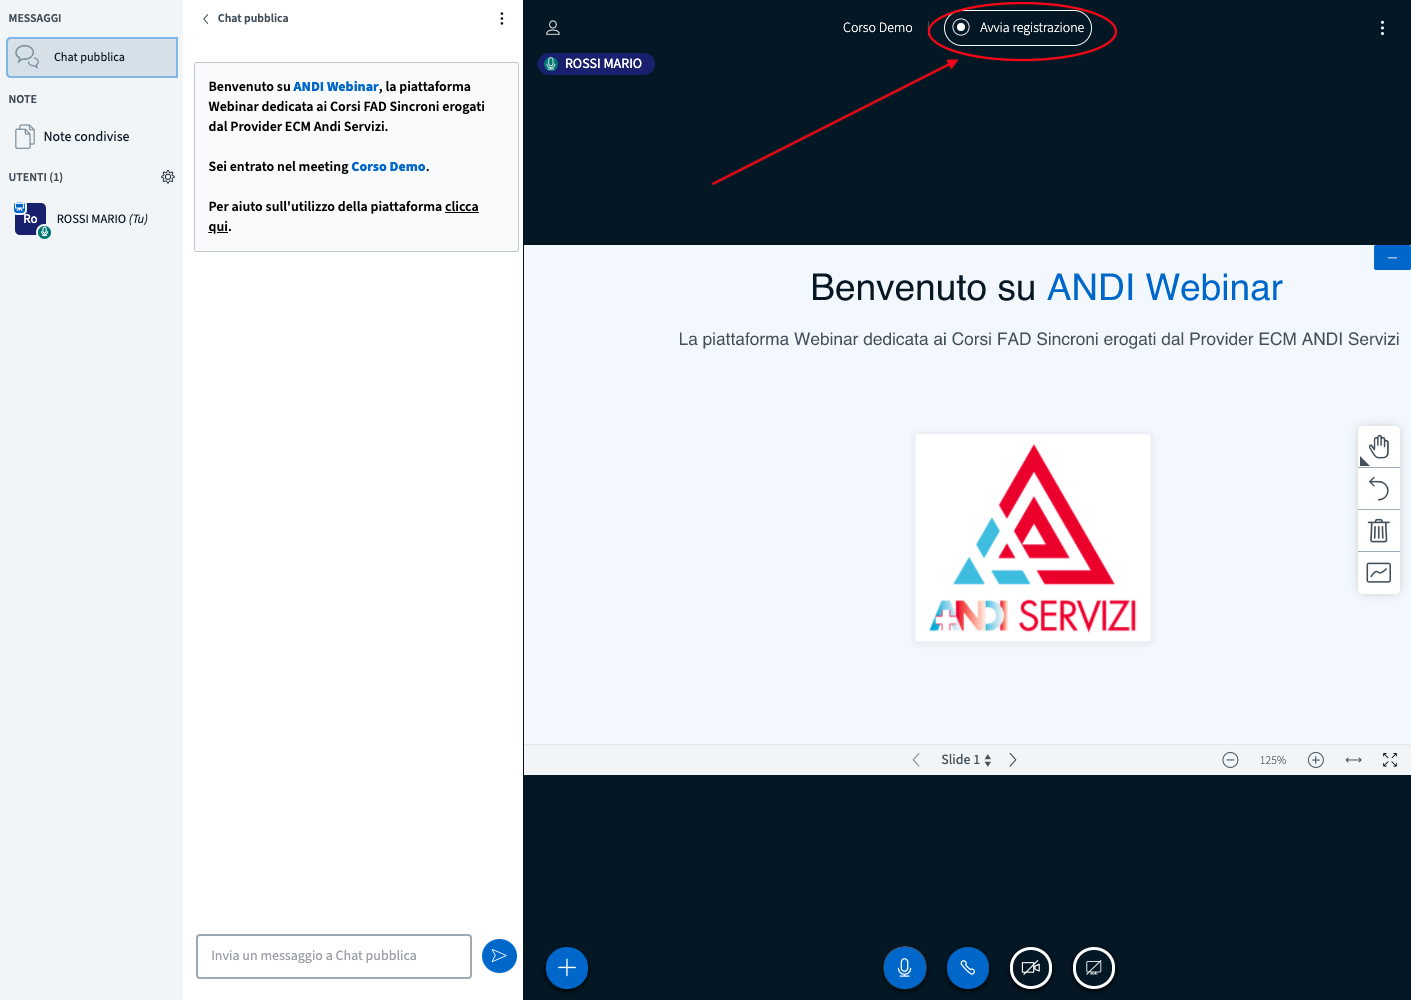Toggle webcam sharing
Image resolution: width=1411 pixels, height=1000 pixels.
[1031, 968]
